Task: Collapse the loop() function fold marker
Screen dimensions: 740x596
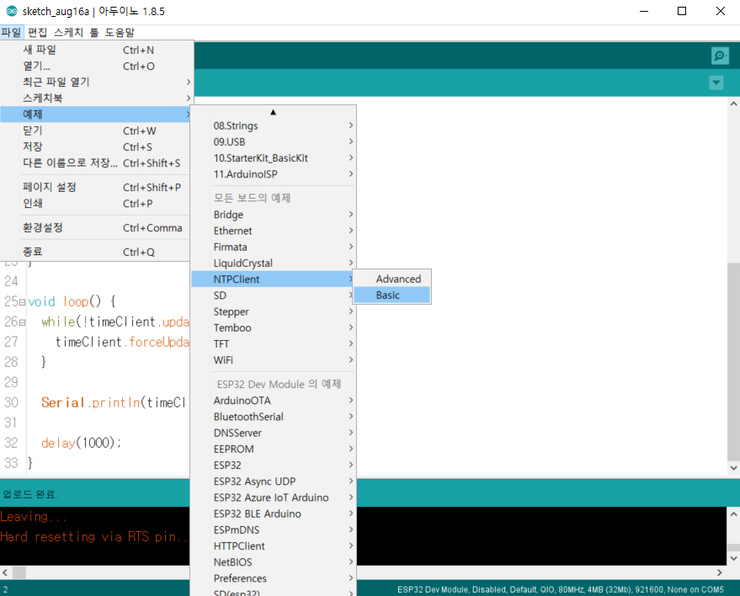Action: click(22, 302)
